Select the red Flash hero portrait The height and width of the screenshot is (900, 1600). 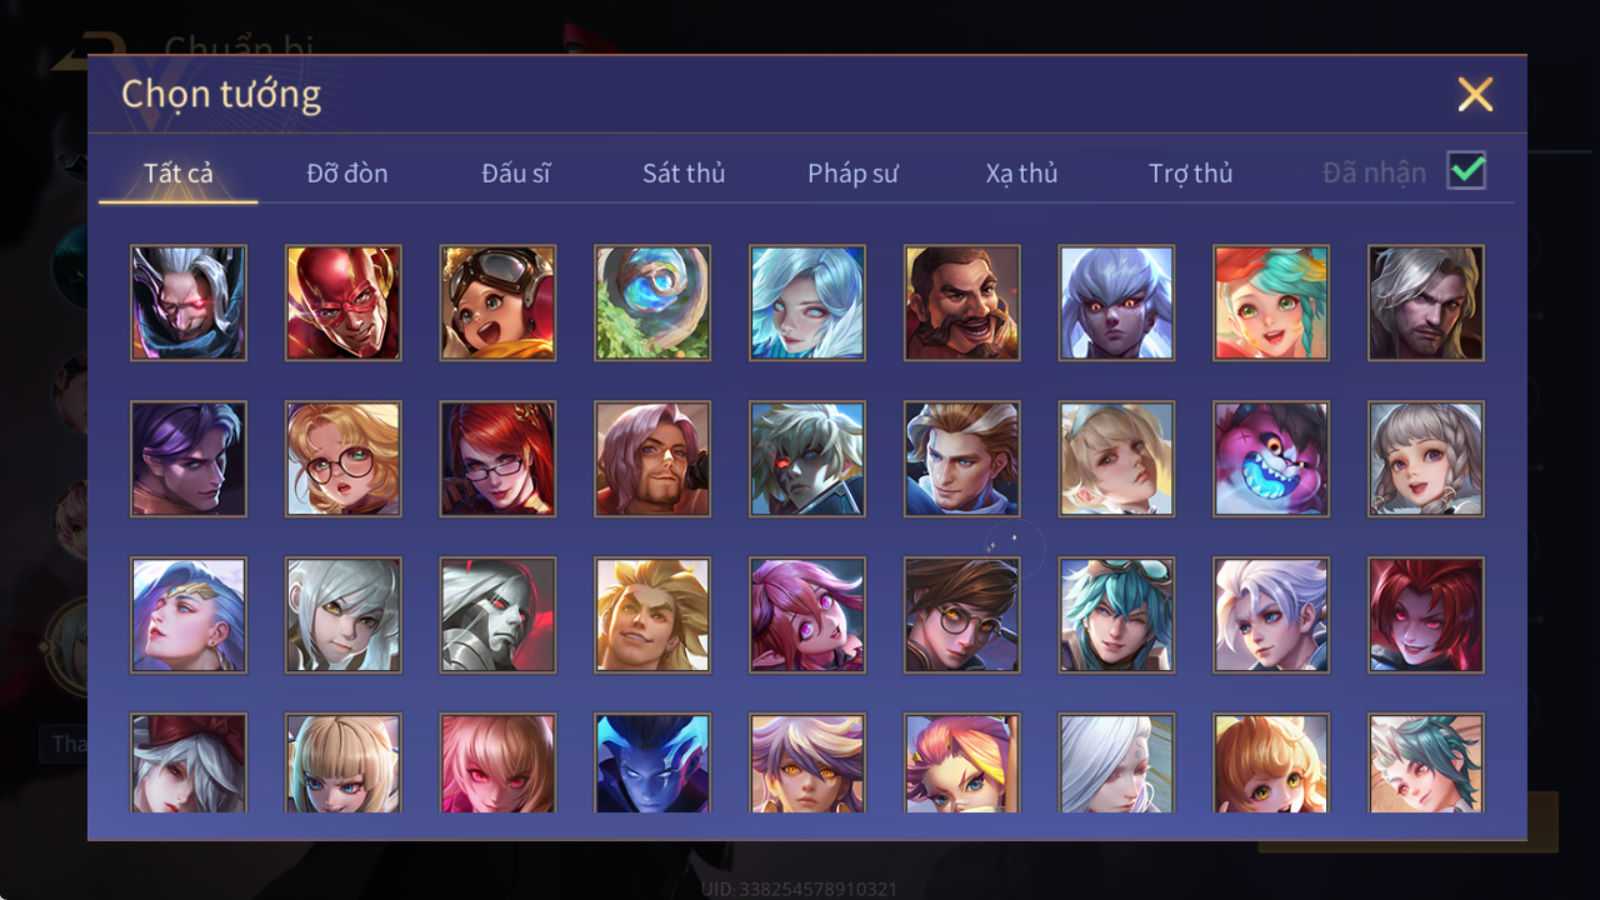(x=343, y=303)
